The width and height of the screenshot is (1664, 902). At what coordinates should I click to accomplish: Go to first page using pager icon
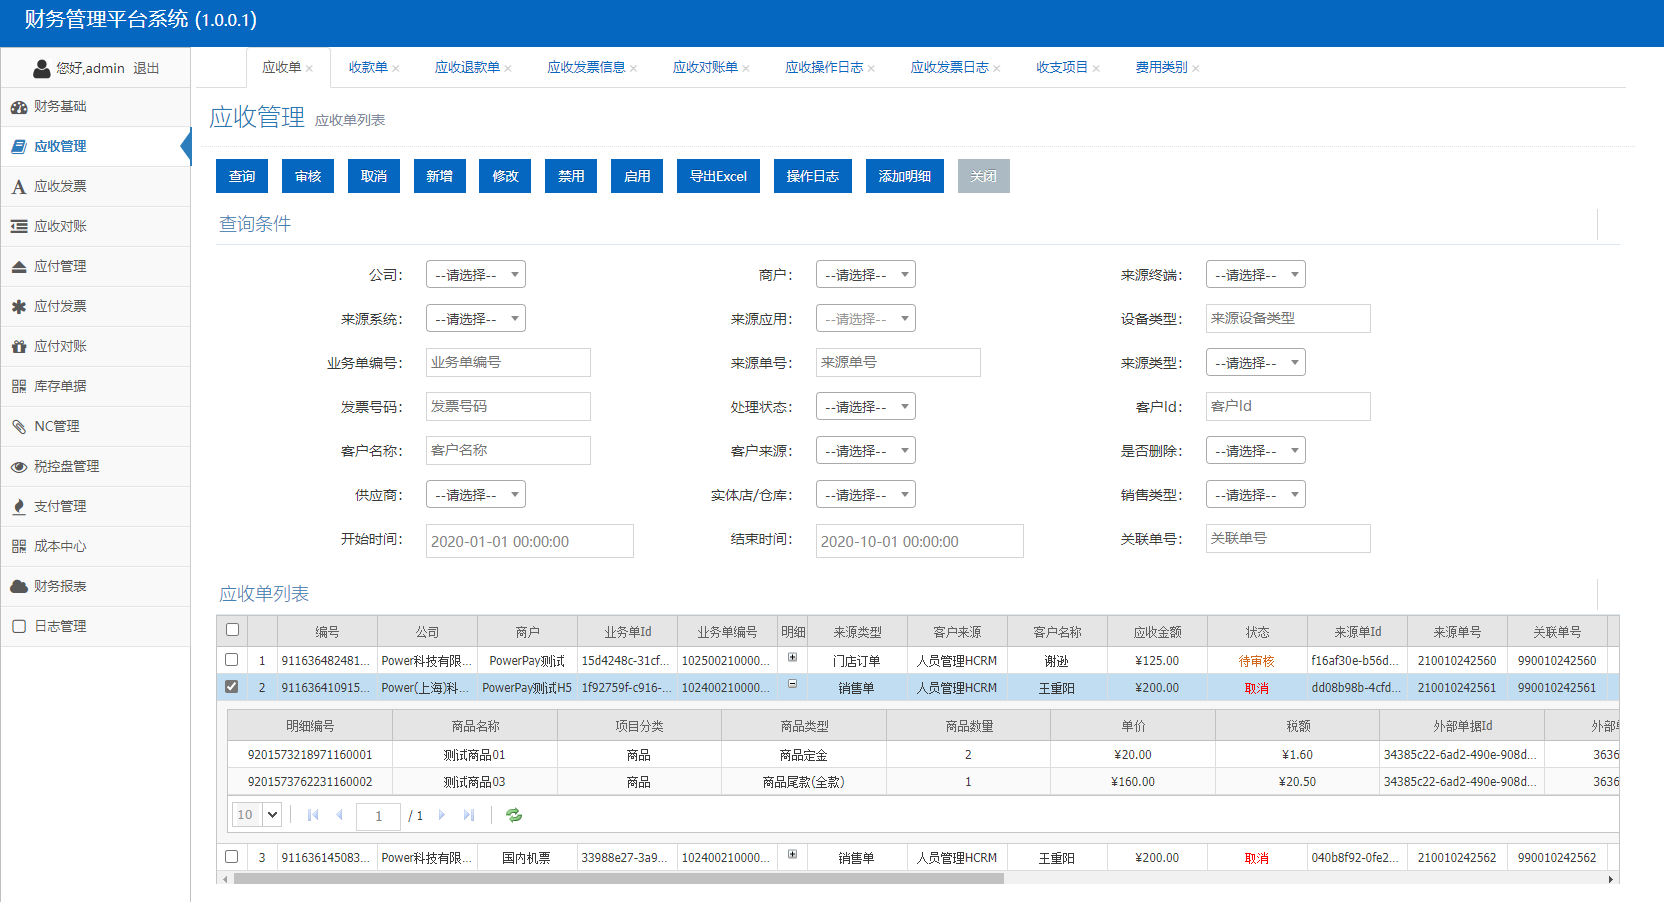313,815
